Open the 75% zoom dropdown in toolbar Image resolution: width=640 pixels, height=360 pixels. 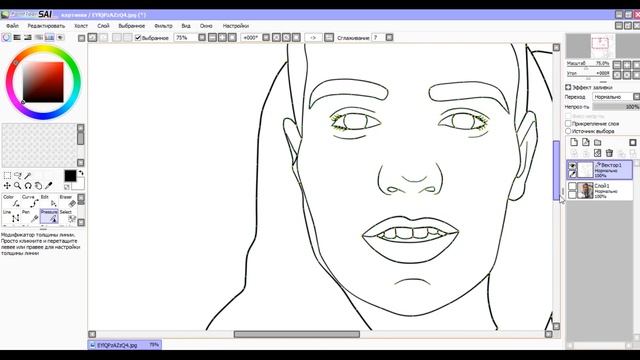(x=202, y=38)
